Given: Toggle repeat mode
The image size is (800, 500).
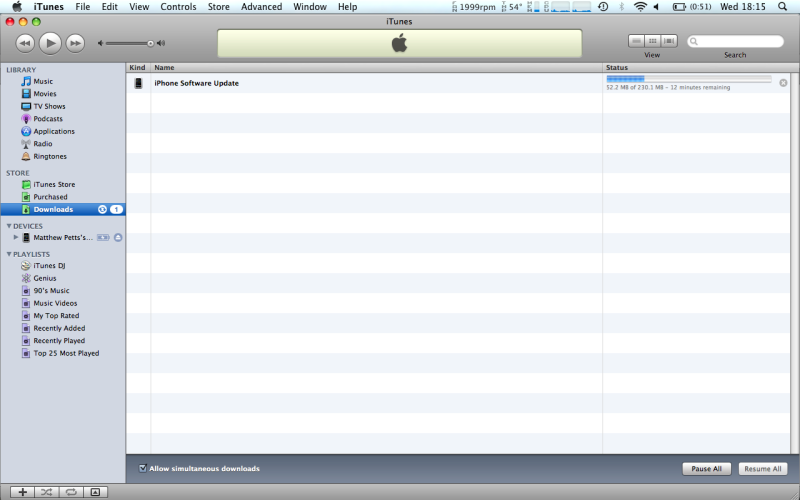Looking at the screenshot, I should point(71,492).
